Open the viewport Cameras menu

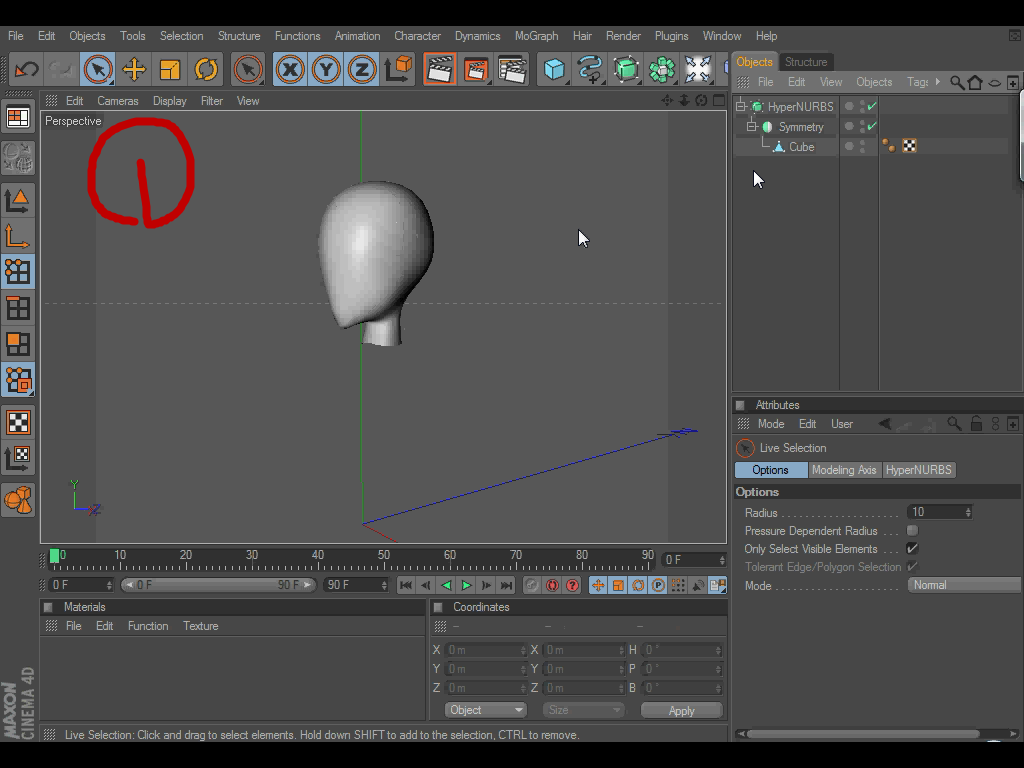coord(118,101)
